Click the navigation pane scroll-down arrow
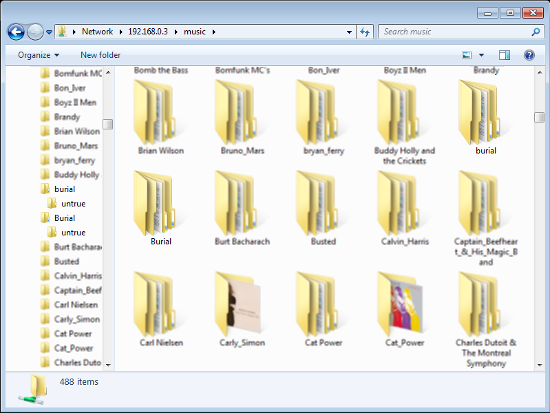The image size is (550, 413). (x=108, y=365)
